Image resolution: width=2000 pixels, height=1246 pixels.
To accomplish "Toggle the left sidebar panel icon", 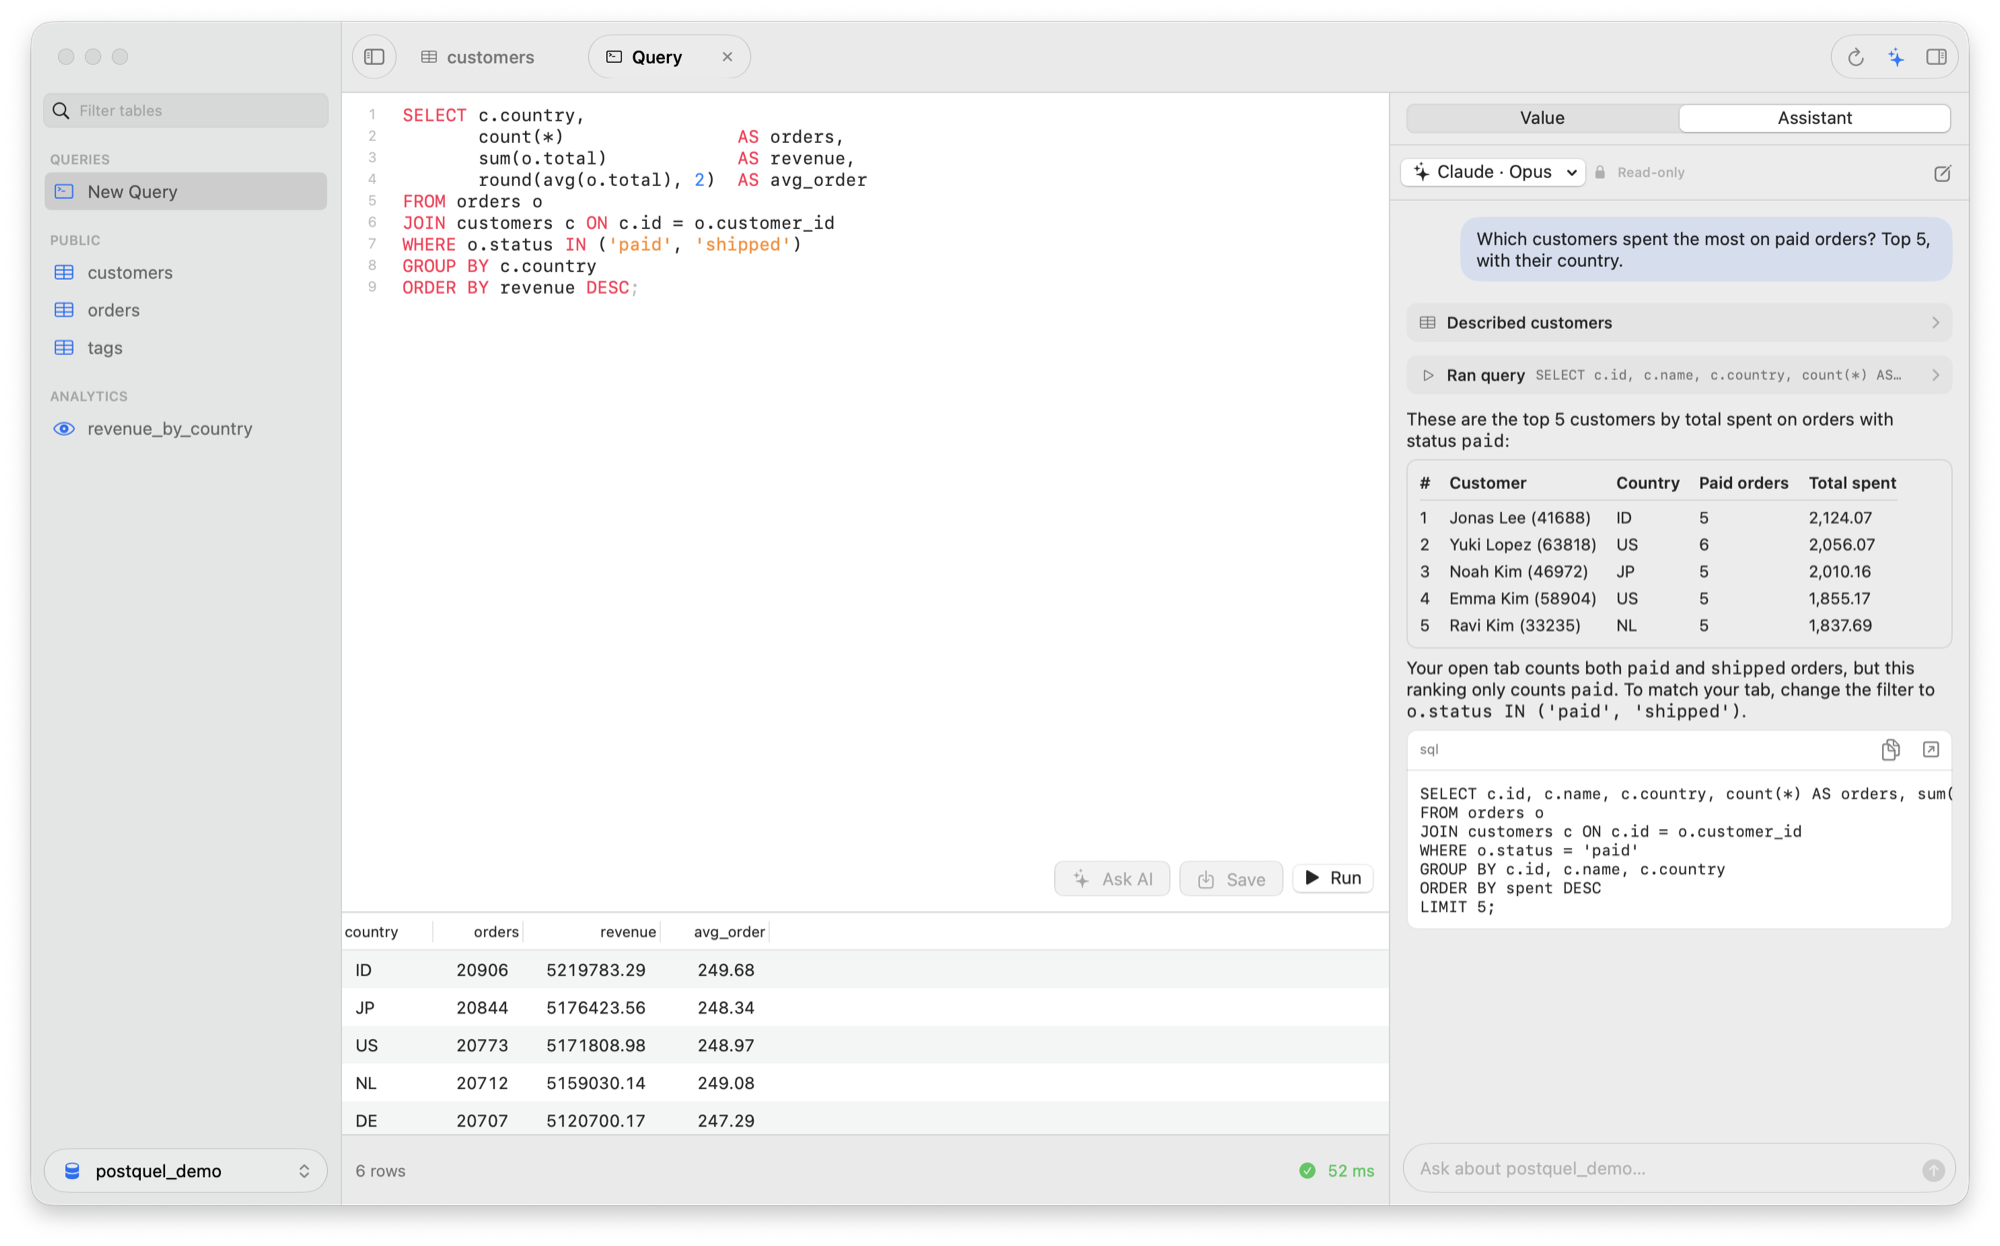I will 374,57.
